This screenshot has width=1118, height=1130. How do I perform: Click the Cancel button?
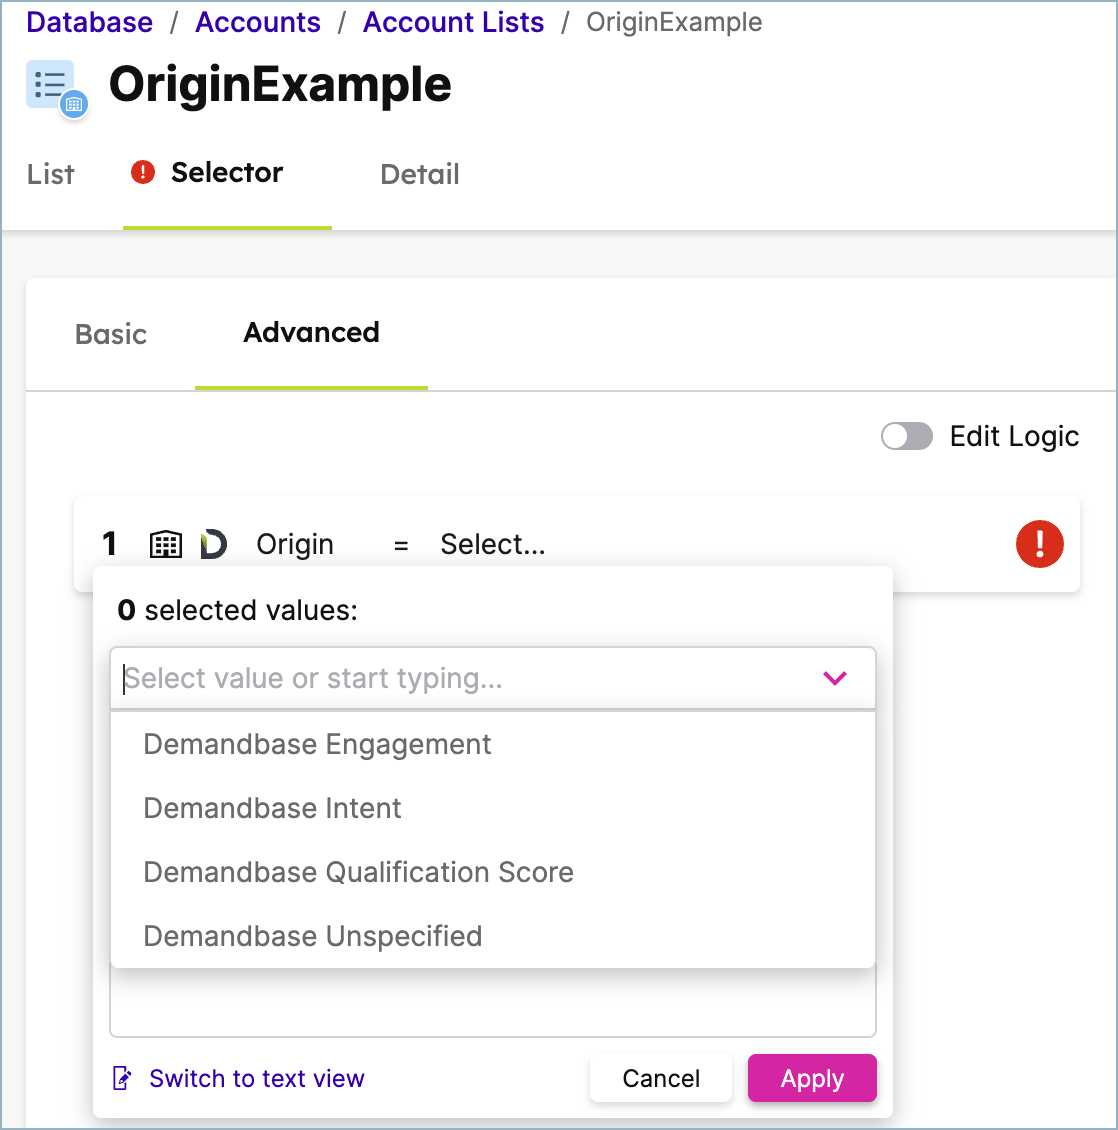click(661, 1078)
